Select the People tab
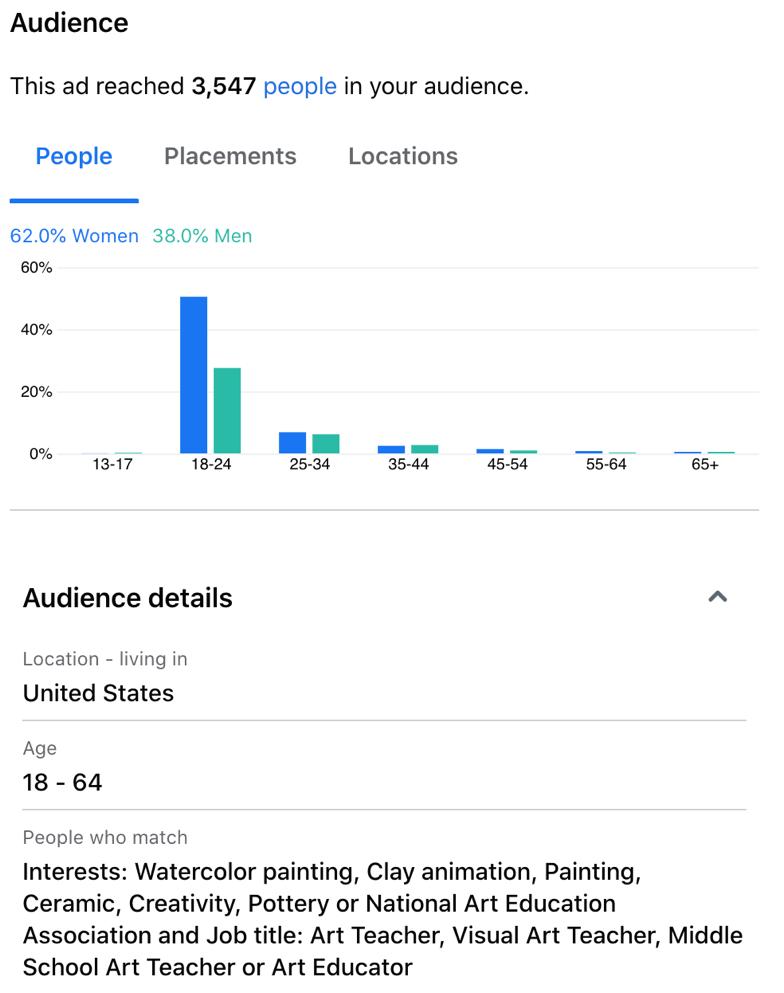 click(x=74, y=156)
